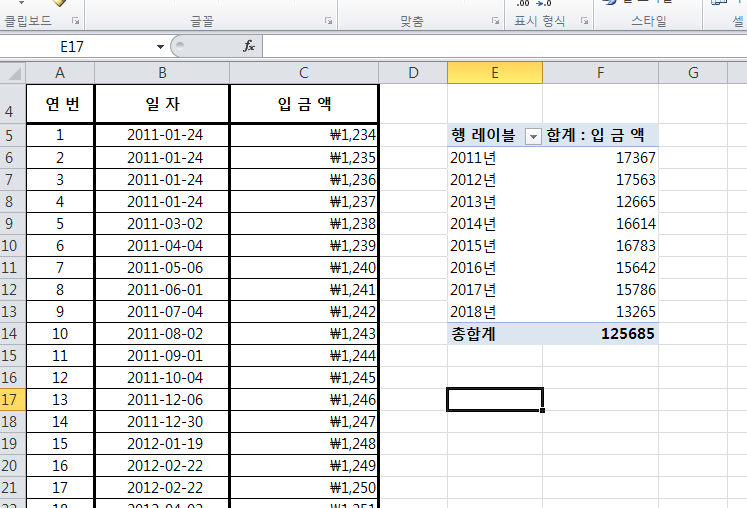
Task: Click the Insert Function fx button
Action: [249, 46]
